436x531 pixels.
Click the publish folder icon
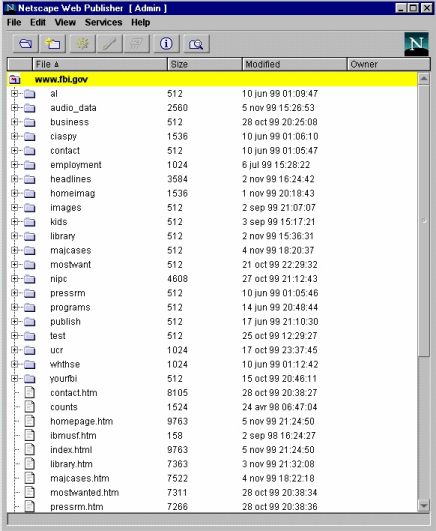coord(29,321)
